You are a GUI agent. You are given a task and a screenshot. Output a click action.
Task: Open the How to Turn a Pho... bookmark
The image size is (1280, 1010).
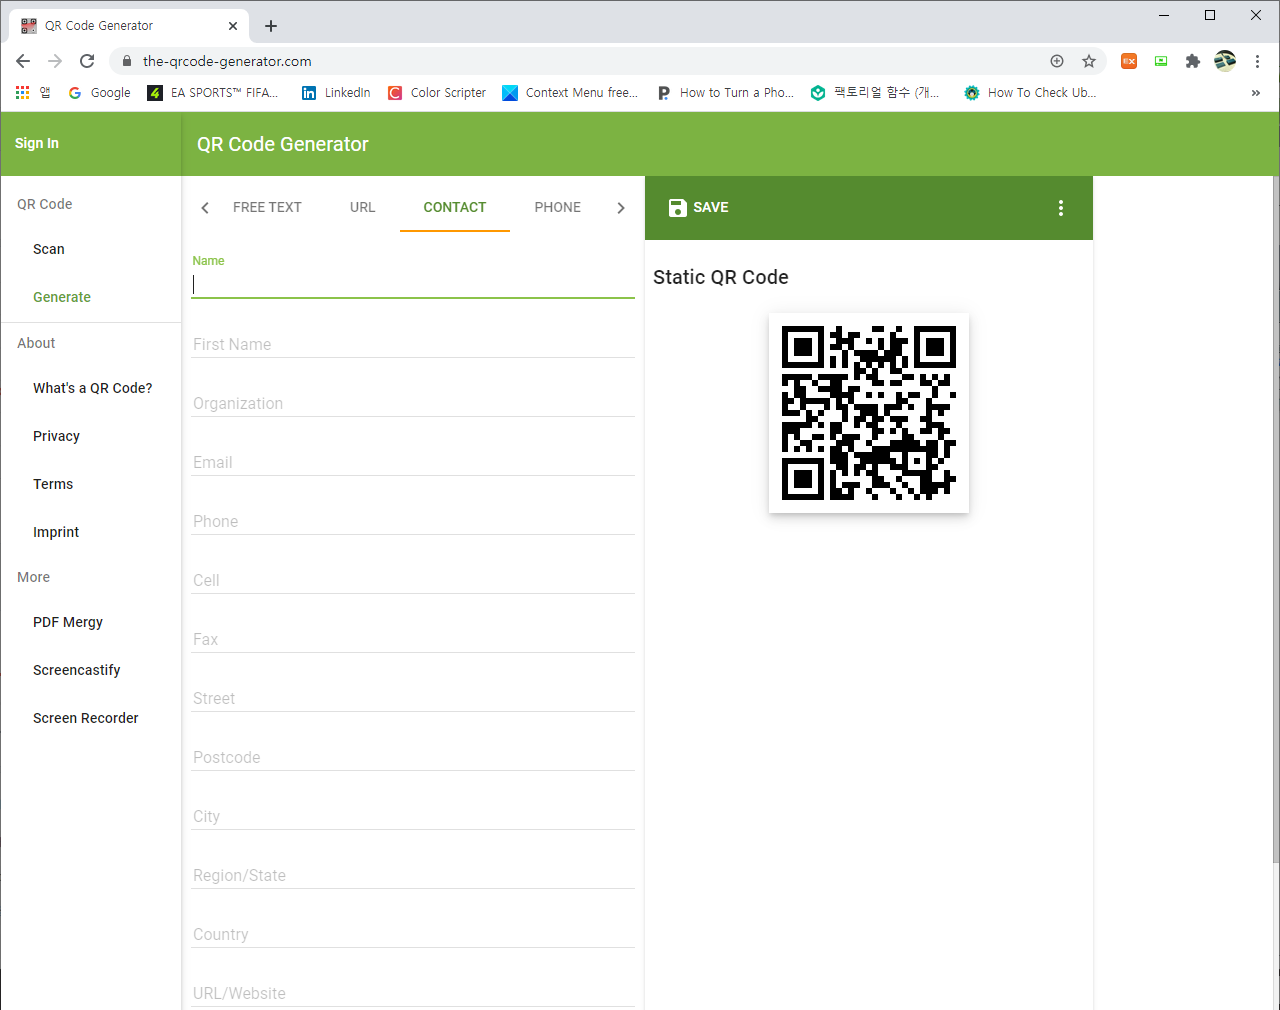pyautogui.click(x=725, y=92)
